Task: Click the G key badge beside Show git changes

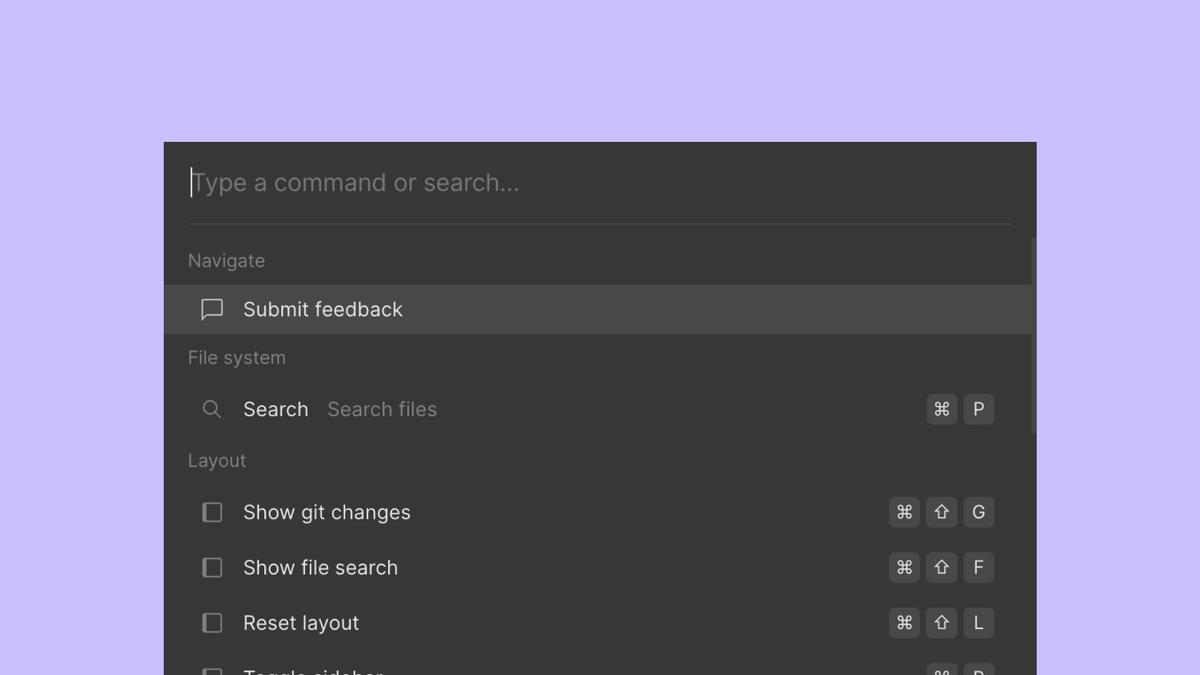Action: click(978, 512)
